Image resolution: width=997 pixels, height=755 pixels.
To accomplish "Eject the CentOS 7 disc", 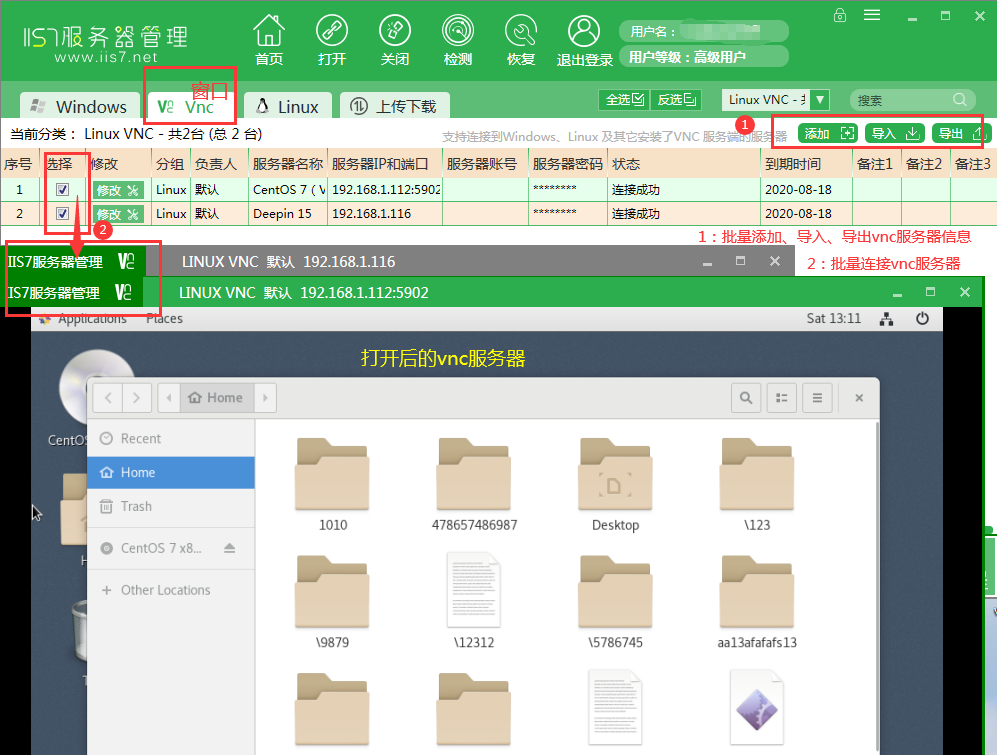I will (x=230, y=548).
